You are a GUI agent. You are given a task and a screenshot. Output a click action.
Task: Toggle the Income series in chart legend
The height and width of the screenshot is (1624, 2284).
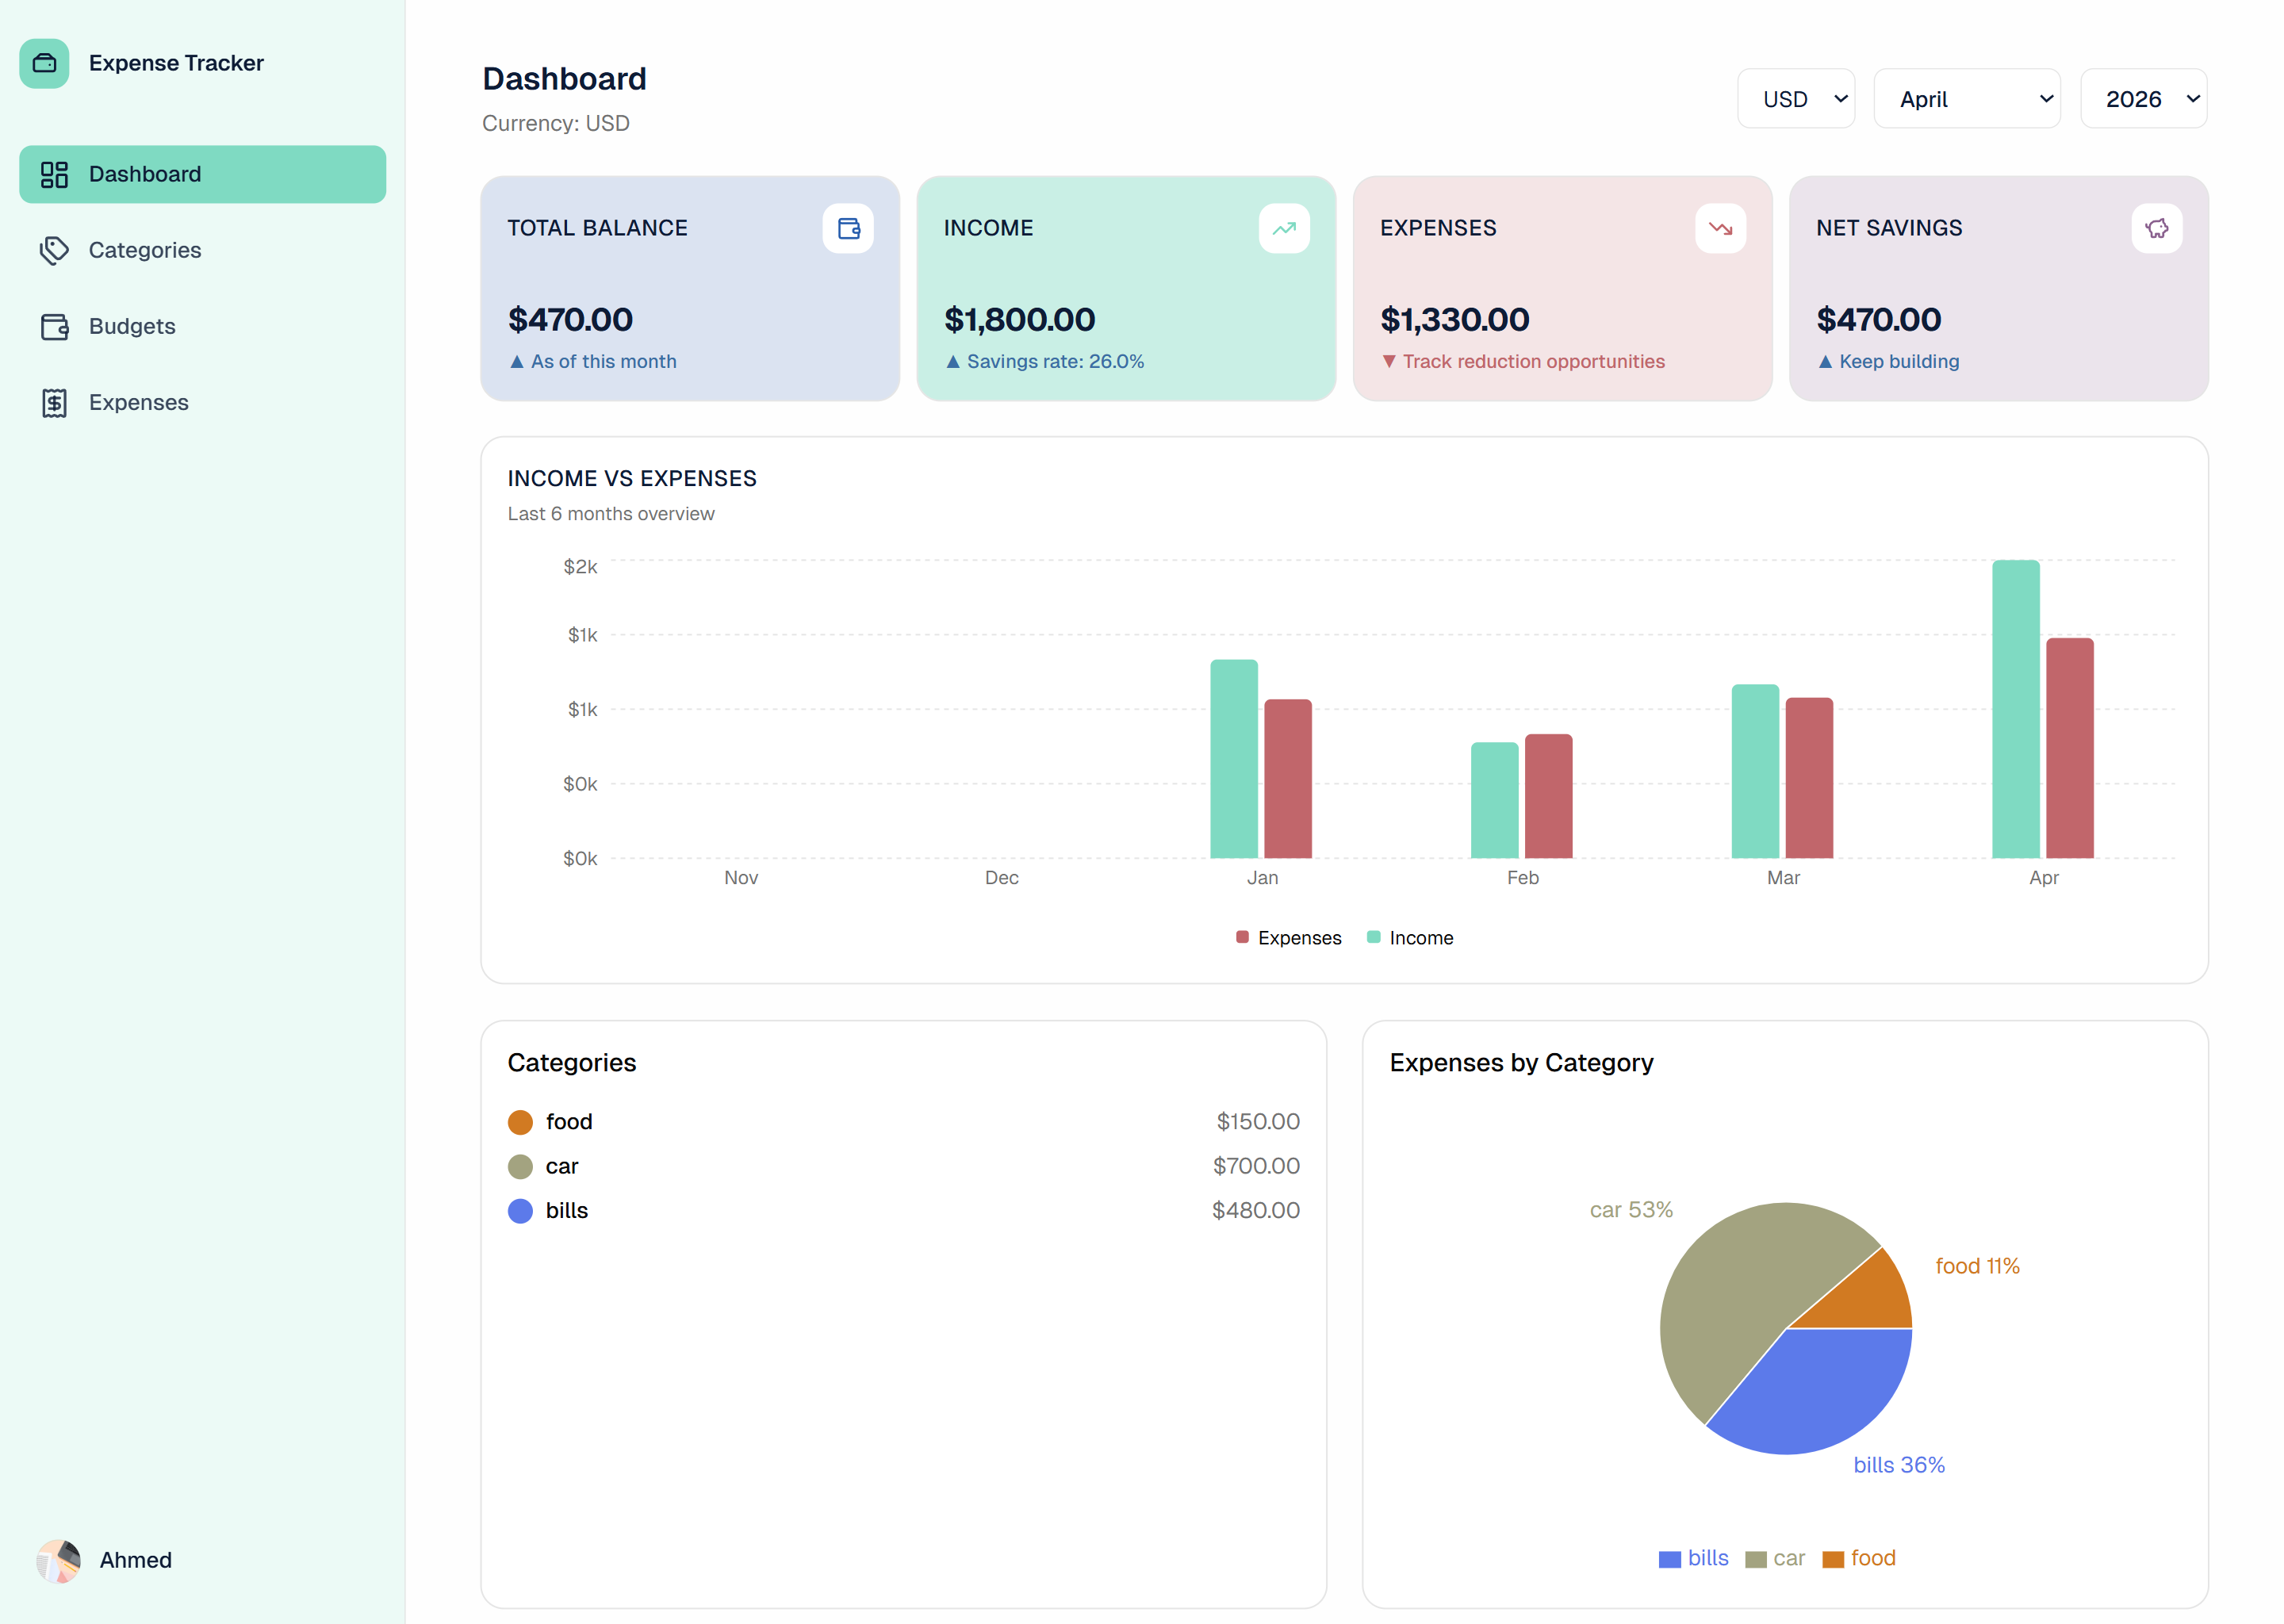coord(1410,937)
